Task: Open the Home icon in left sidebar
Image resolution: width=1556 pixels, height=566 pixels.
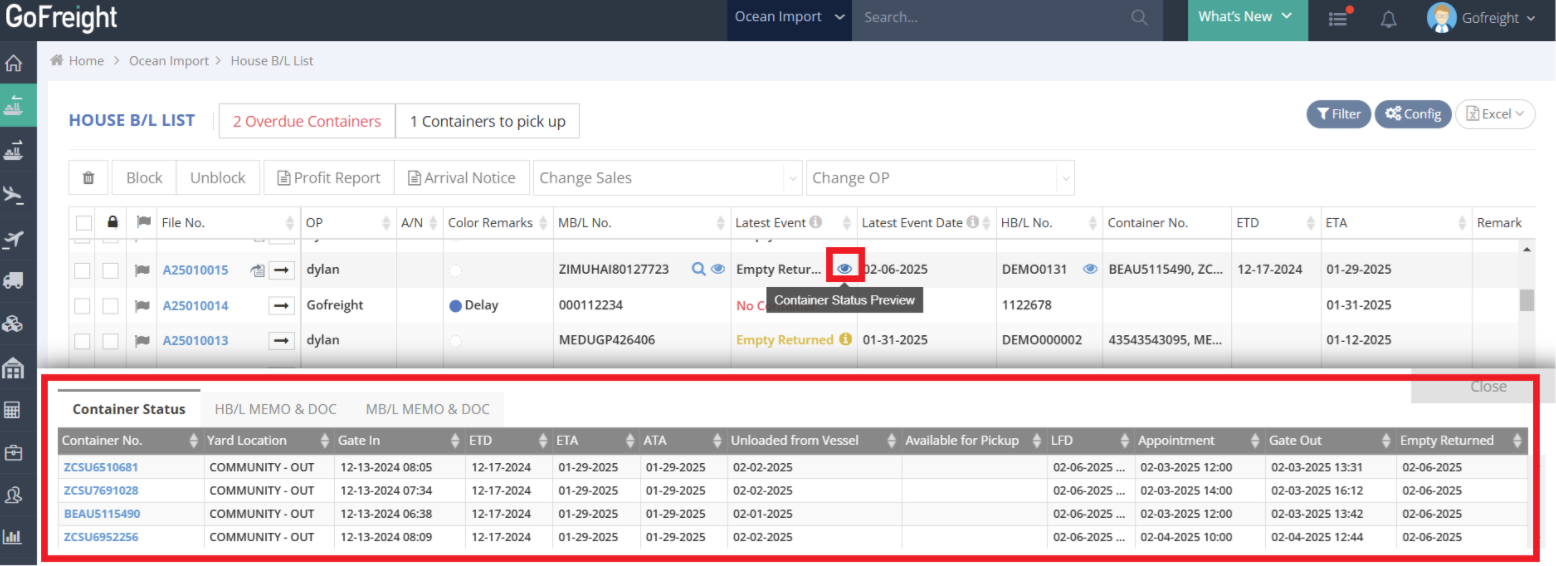Action: click(x=14, y=64)
